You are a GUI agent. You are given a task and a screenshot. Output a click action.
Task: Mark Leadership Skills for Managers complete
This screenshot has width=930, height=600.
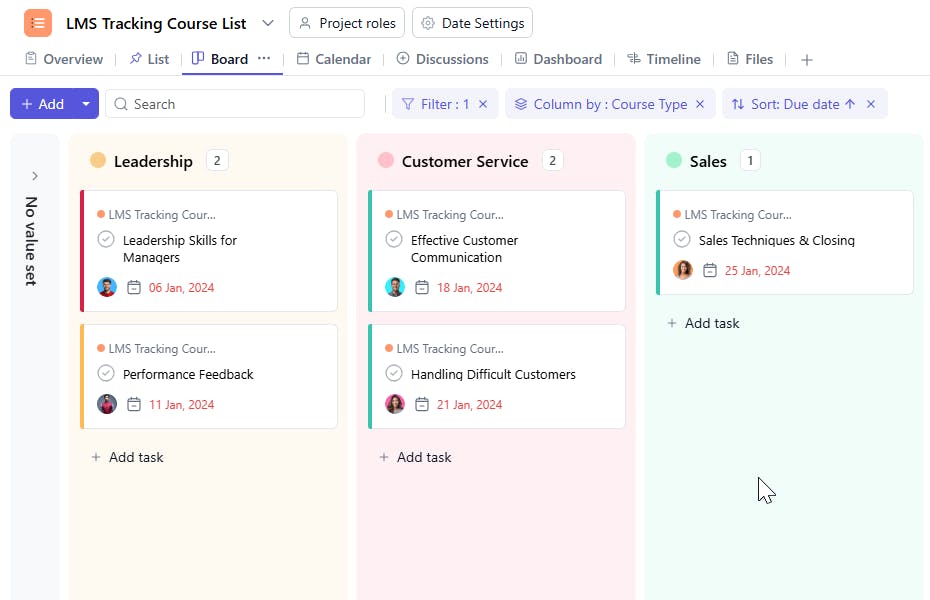[106, 240]
